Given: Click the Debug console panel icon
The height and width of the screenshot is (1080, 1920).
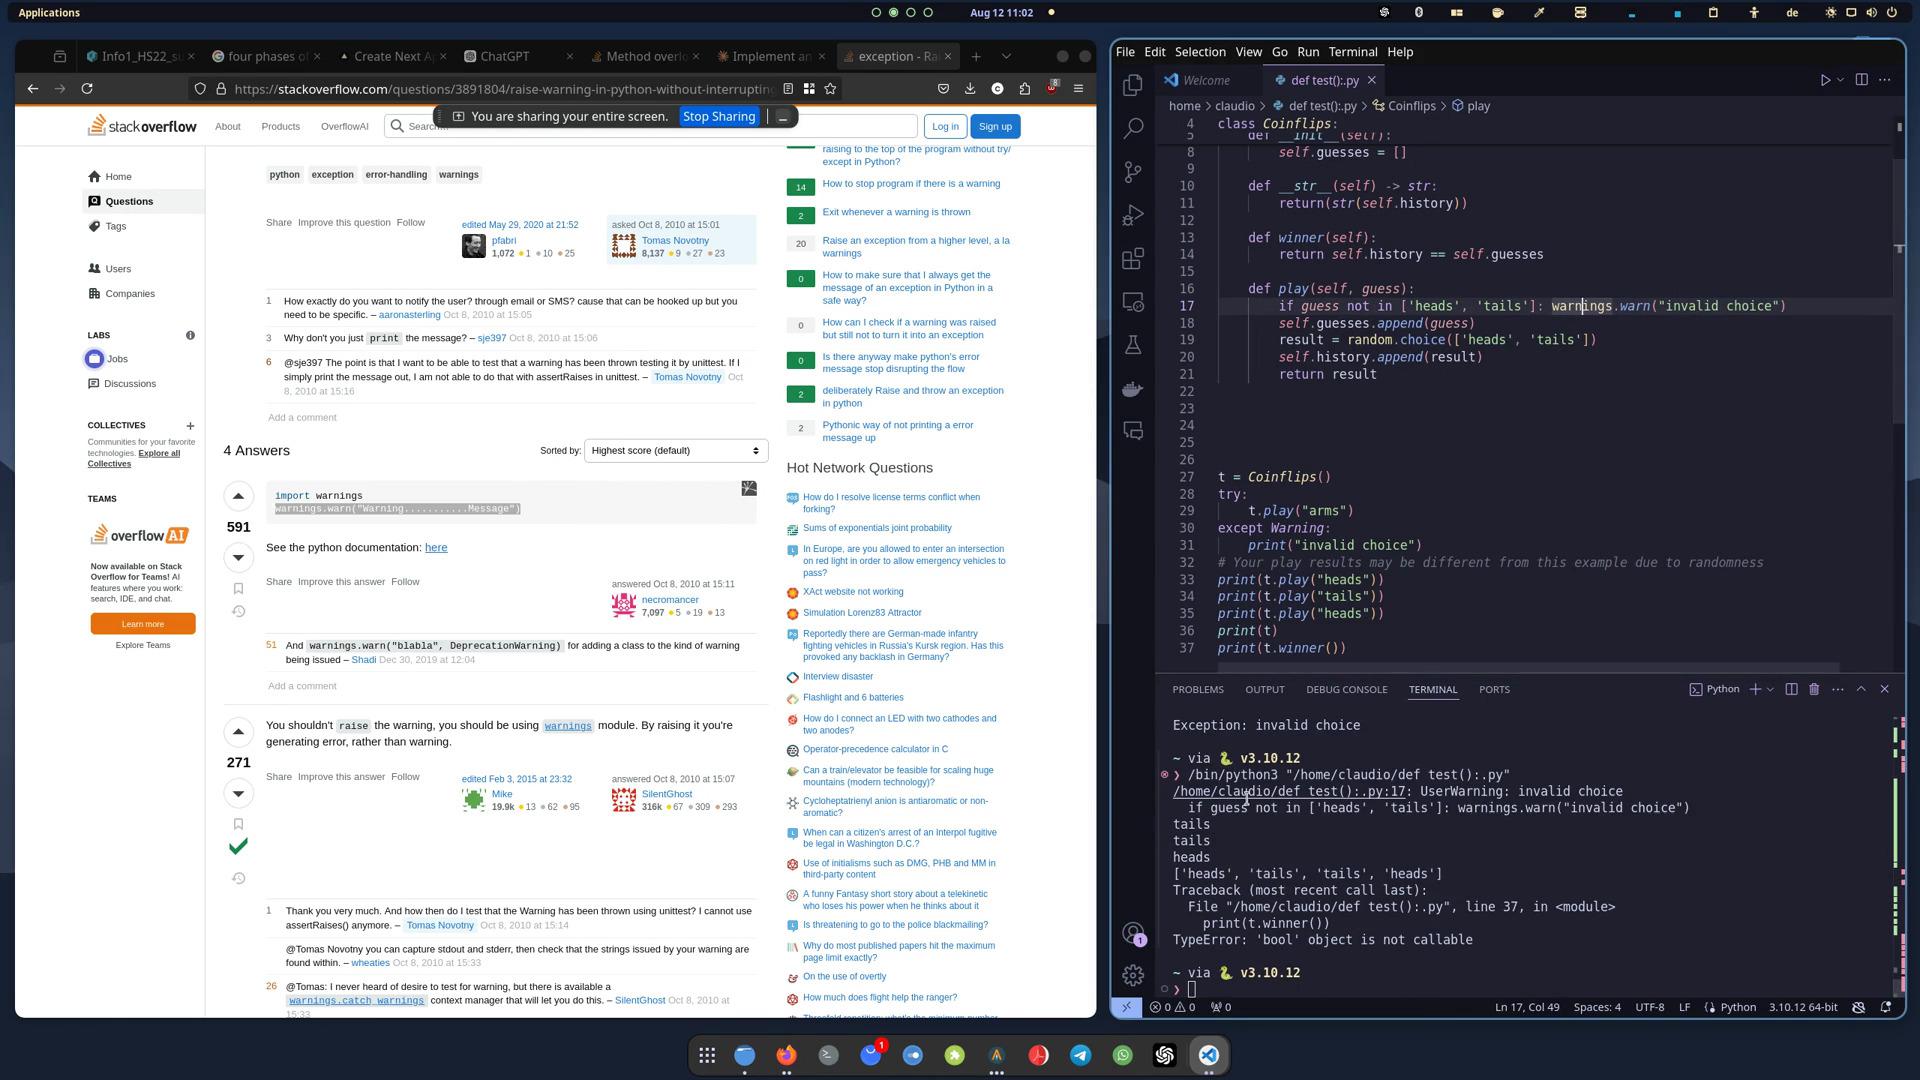Looking at the screenshot, I should 1348,690.
